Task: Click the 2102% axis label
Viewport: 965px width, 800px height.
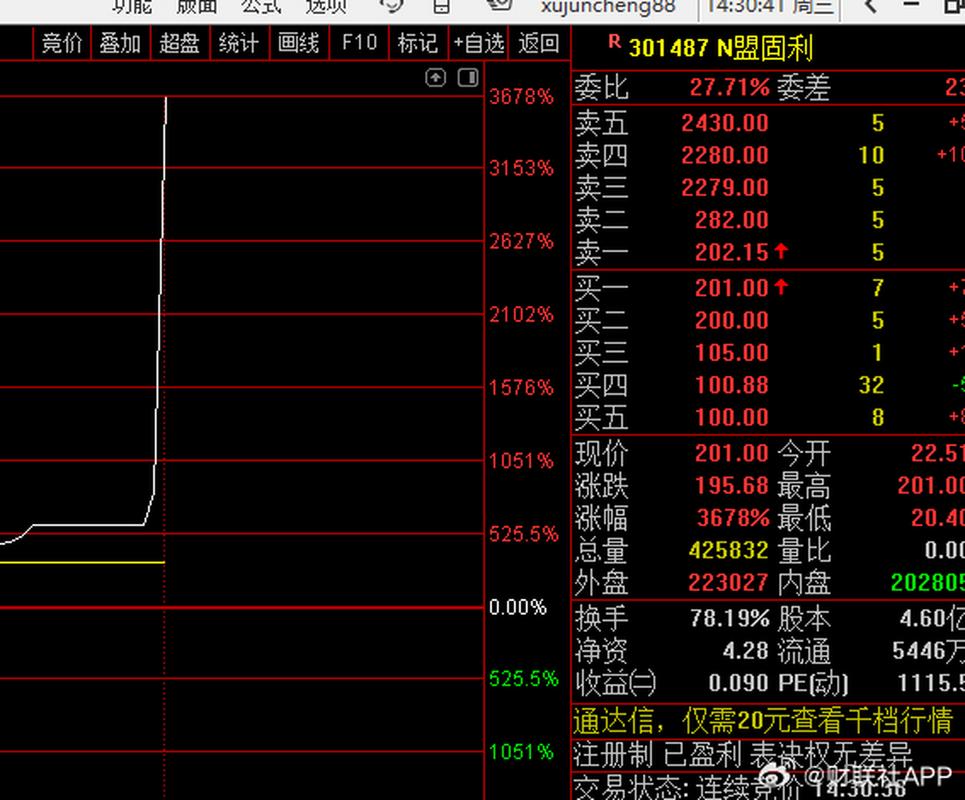Action: [x=521, y=315]
